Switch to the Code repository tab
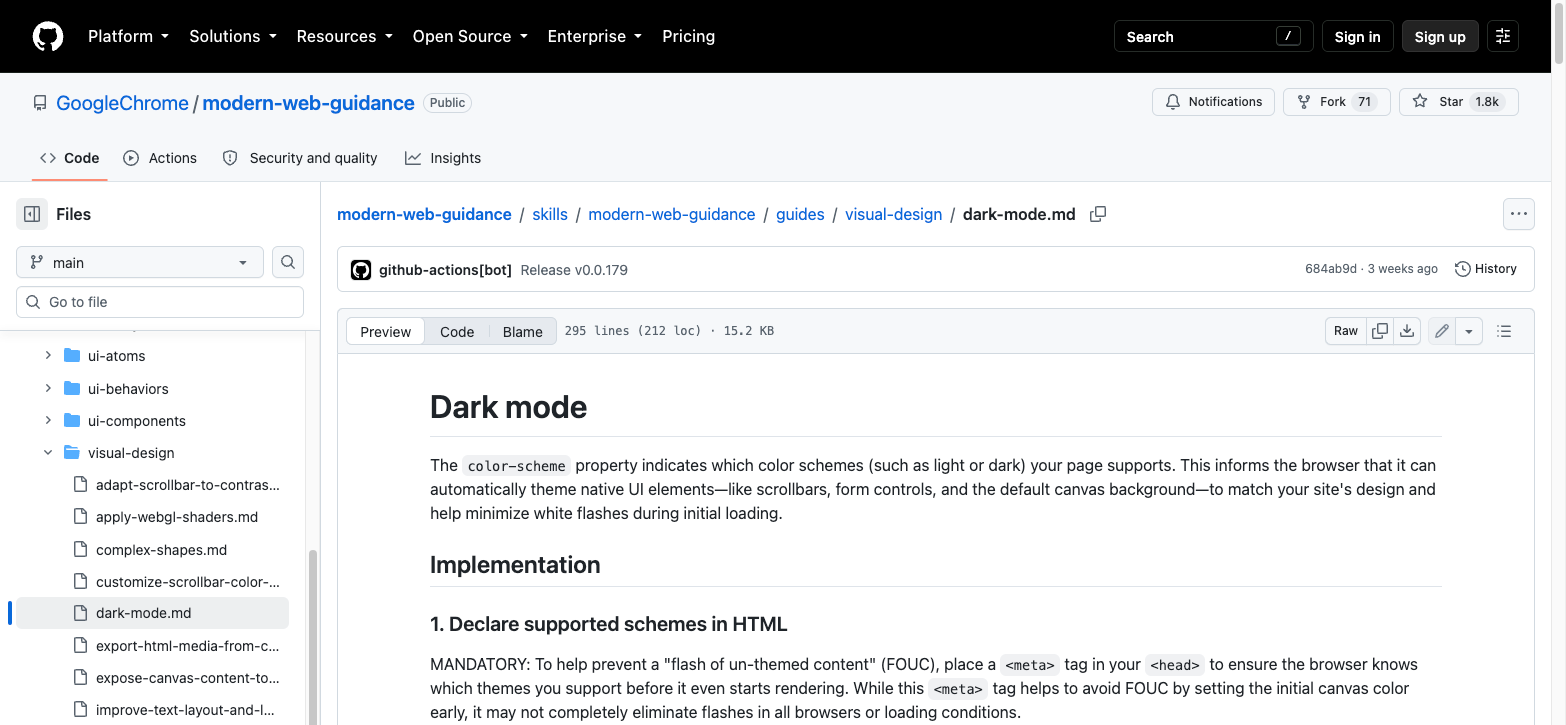Image resolution: width=1566 pixels, height=725 pixels. click(x=69, y=158)
